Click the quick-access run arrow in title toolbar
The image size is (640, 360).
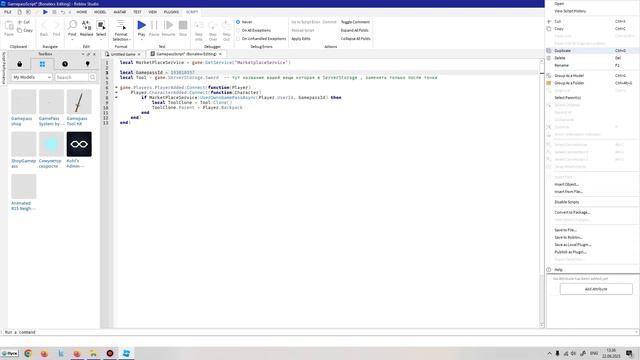[45, 12]
